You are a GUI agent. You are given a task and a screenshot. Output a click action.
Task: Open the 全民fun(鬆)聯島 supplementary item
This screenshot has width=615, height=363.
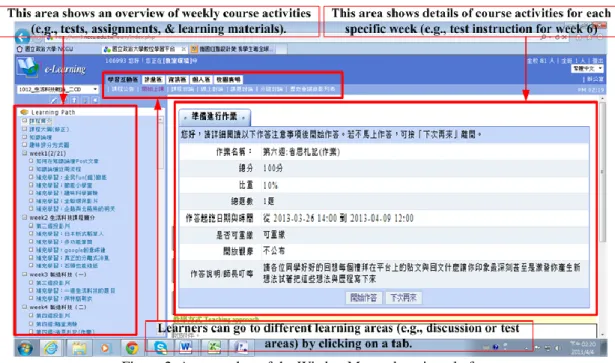point(71,177)
